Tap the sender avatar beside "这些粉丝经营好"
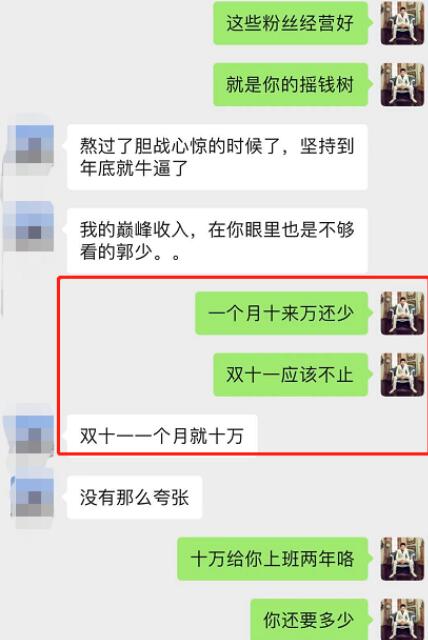 click(402, 23)
